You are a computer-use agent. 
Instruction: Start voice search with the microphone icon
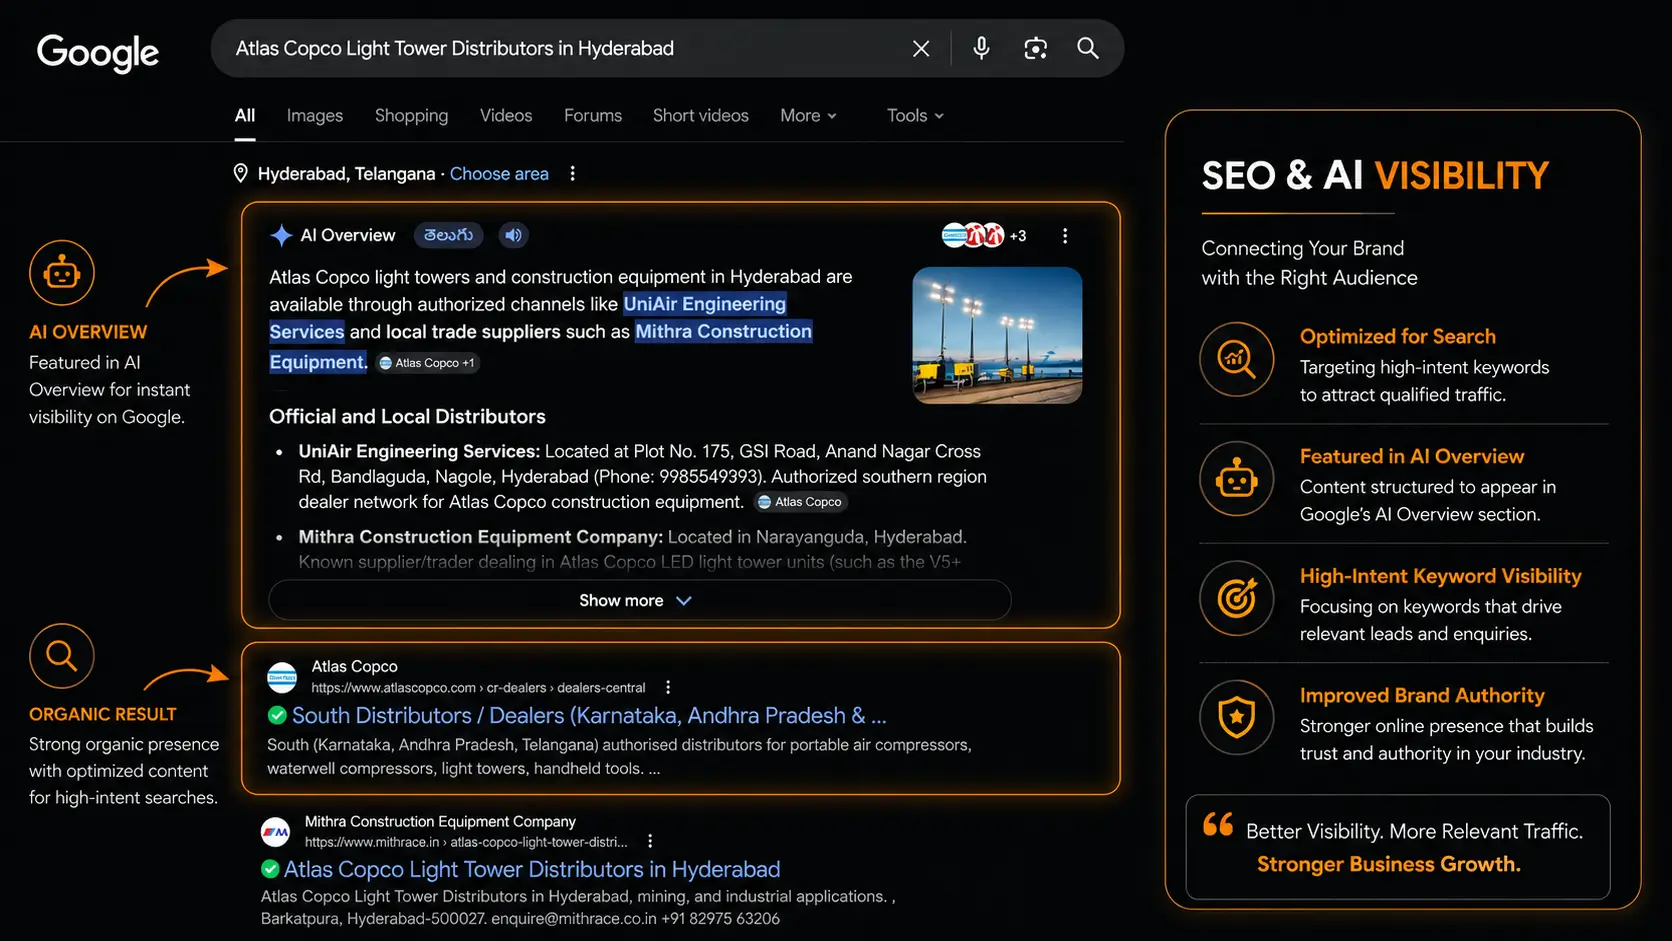(981, 48)
